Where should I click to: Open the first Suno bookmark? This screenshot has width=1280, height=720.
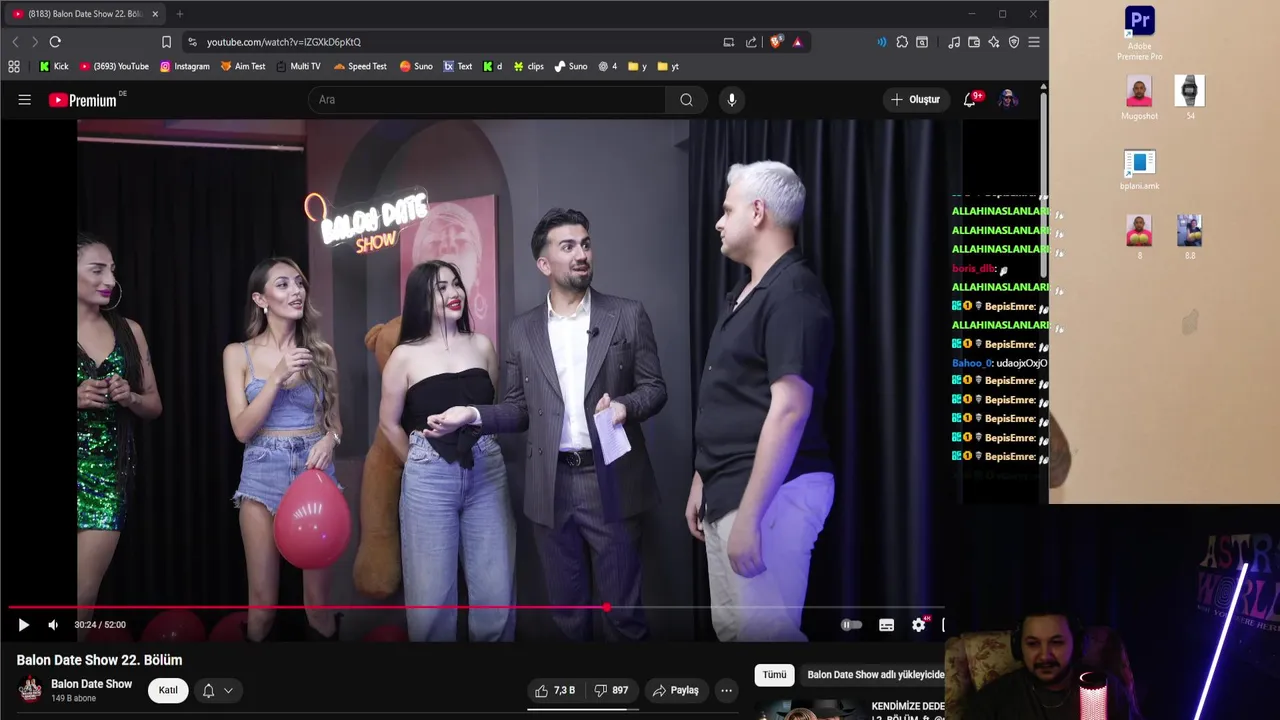(416, 66)
